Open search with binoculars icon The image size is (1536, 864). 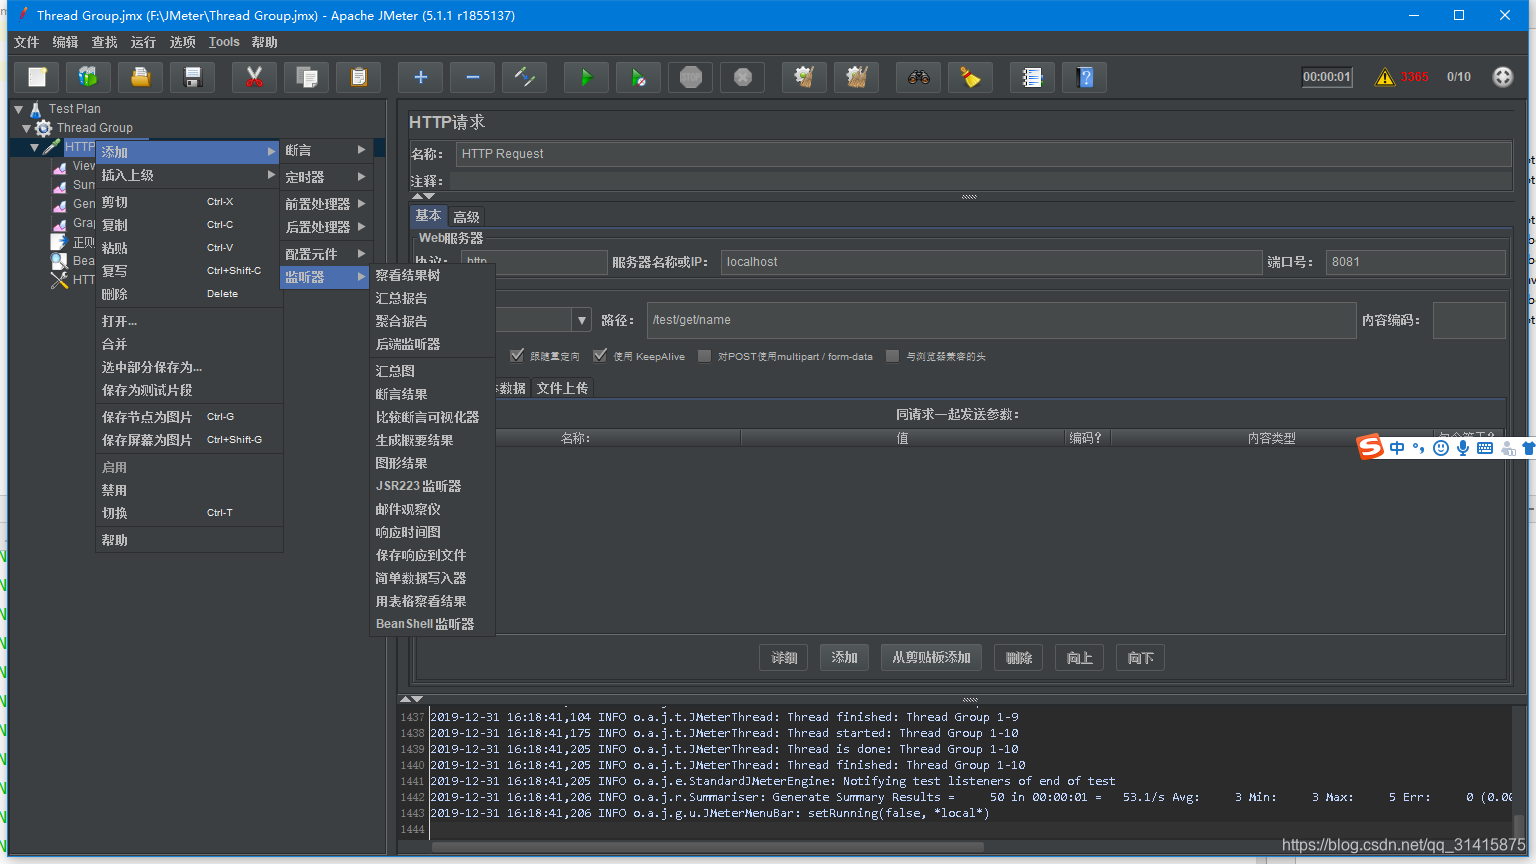(919, 77)
